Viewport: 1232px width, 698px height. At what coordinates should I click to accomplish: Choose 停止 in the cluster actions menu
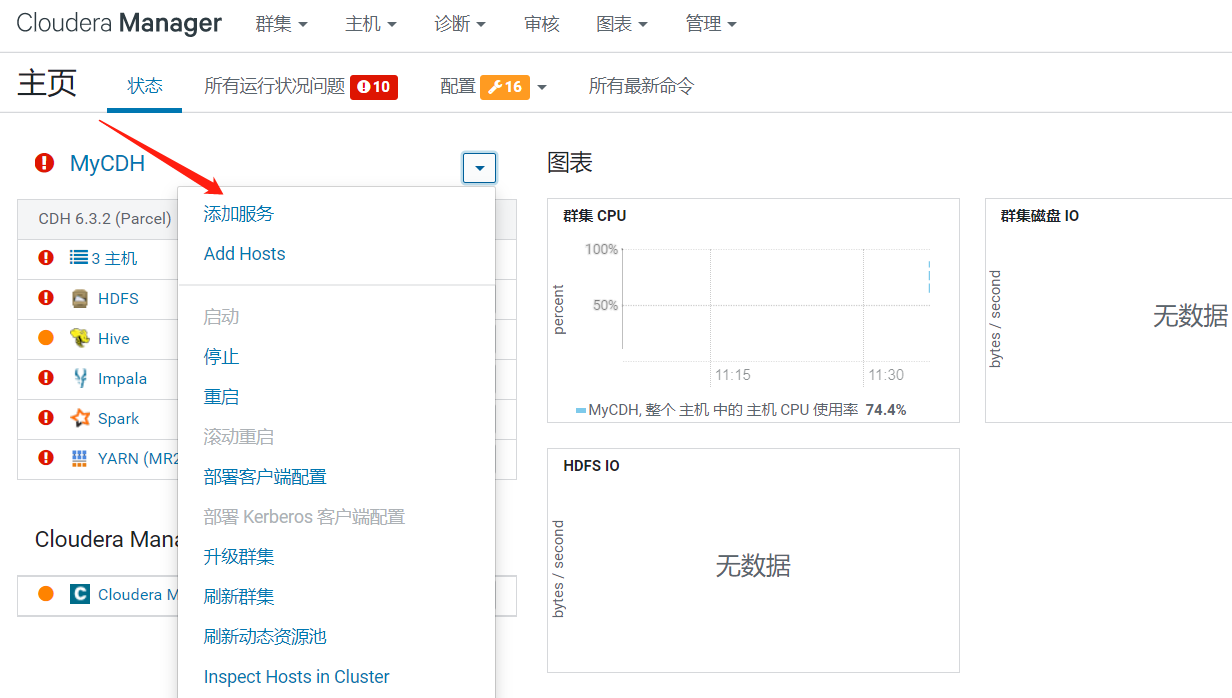222,357
